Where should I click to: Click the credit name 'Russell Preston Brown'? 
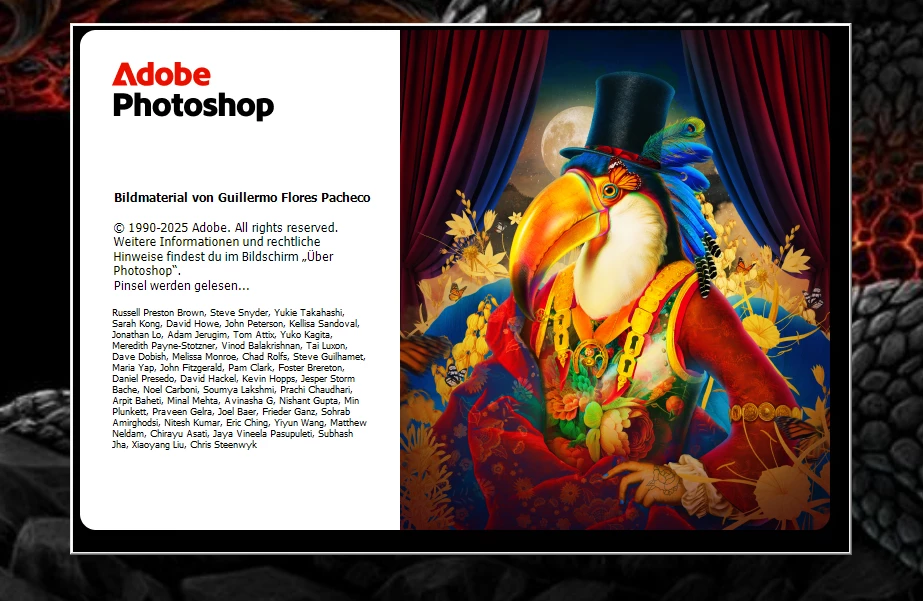pos(158,313)
